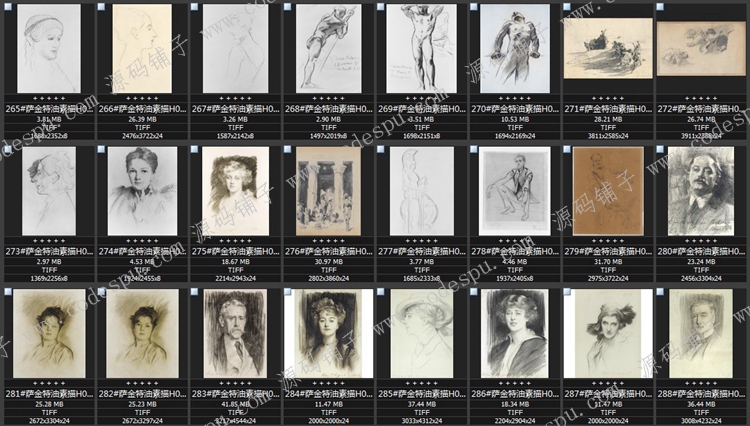Click the file size '37.44 MB'
This screenshot has width=750, height=426.
pyautogui.click(x=421, y=404)
